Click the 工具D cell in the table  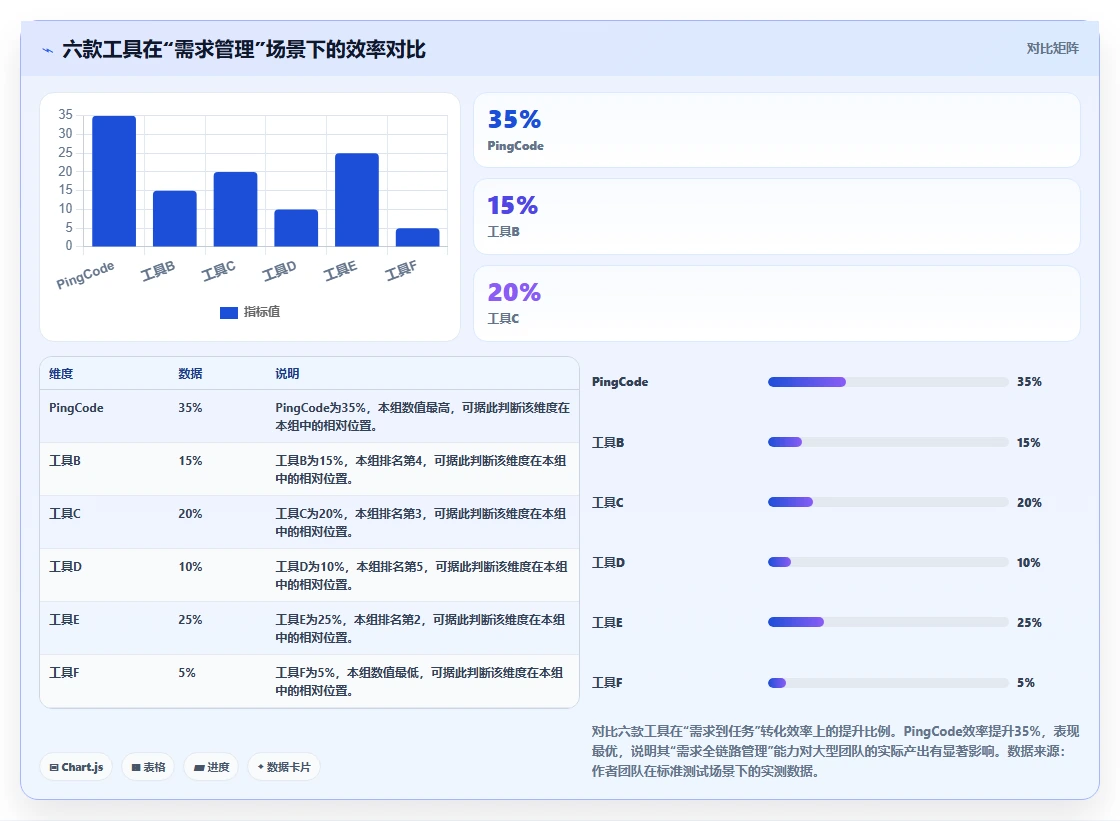65,567
